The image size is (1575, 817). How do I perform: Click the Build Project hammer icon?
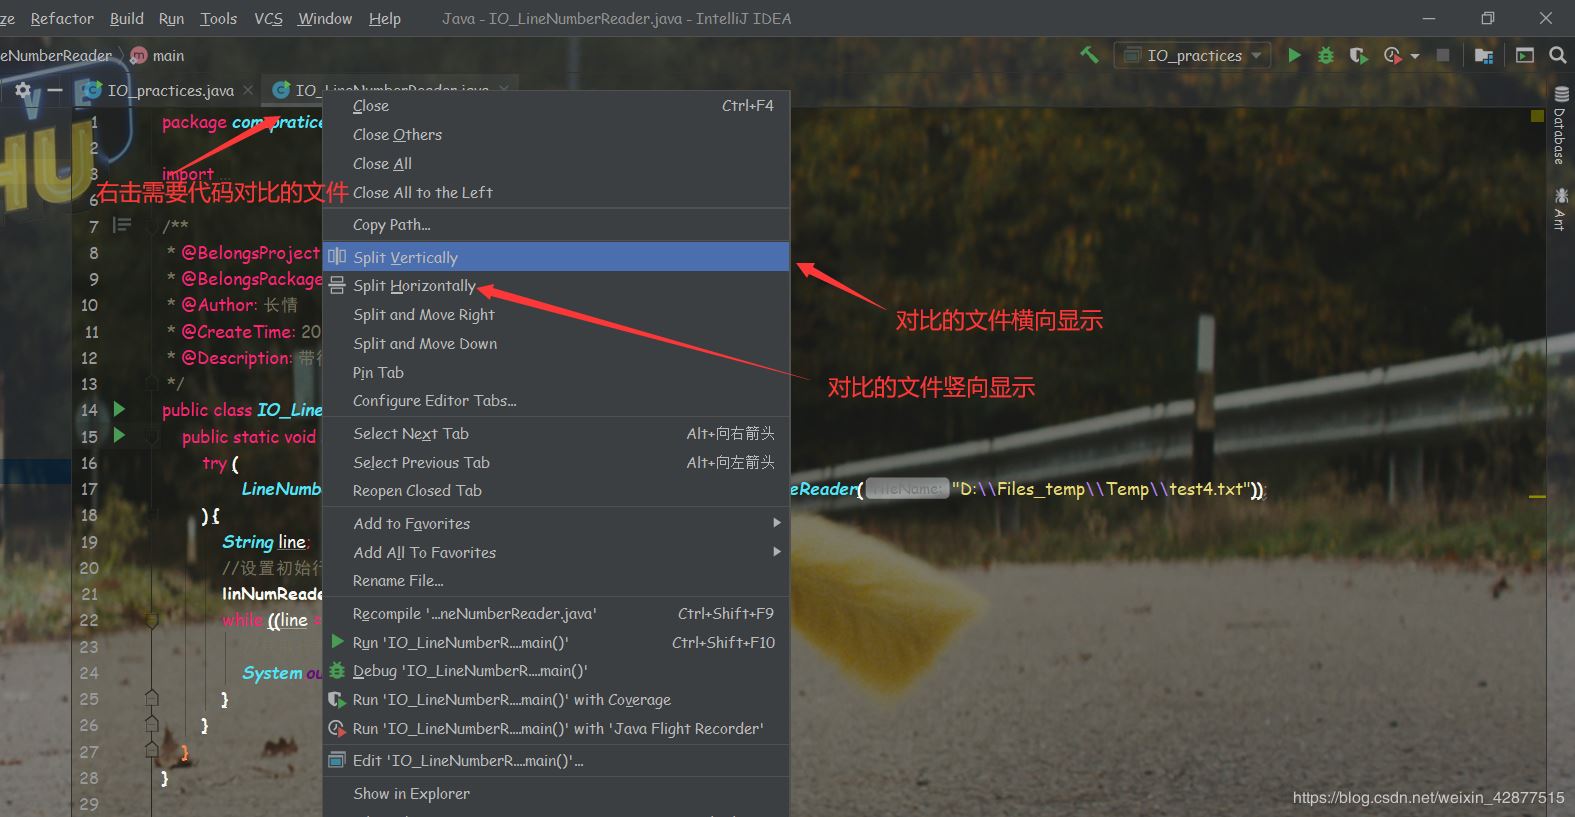pos(1089,55)
